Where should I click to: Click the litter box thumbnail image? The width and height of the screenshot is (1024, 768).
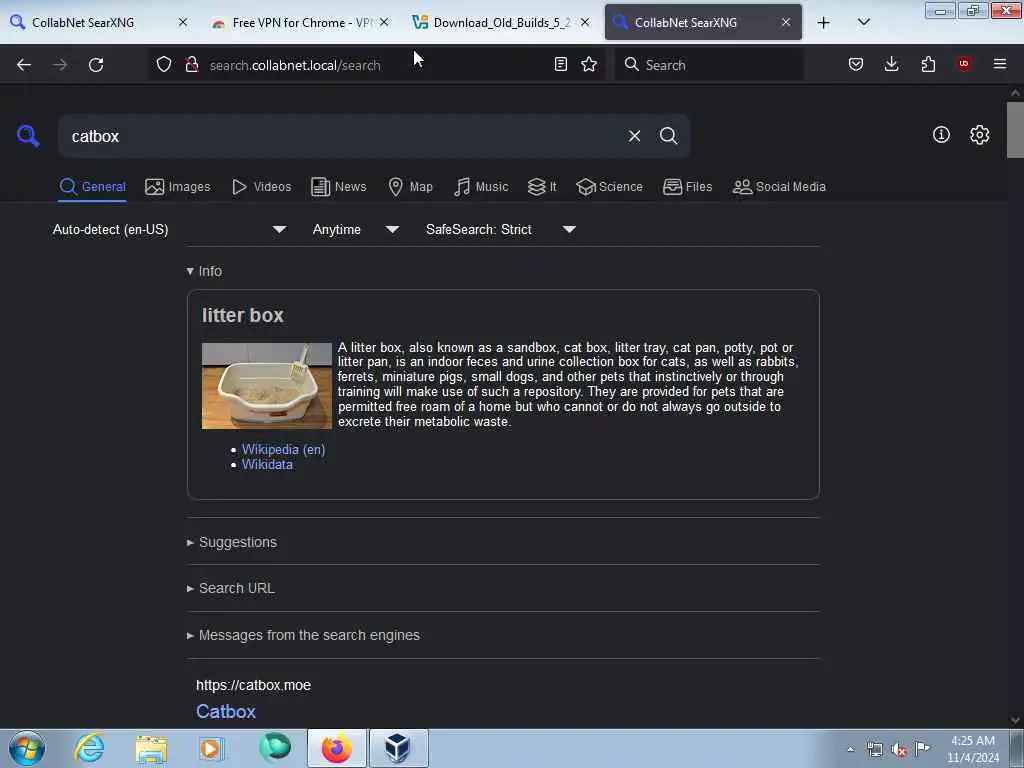[266, 386]
